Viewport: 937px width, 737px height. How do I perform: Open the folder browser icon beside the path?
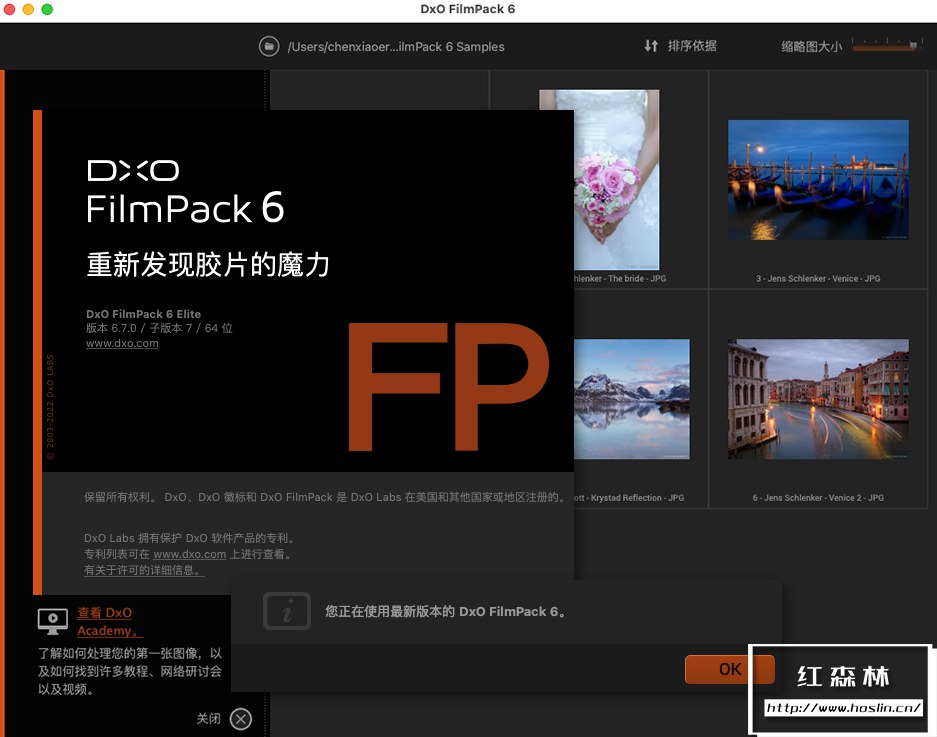click(x=269, y=46)
